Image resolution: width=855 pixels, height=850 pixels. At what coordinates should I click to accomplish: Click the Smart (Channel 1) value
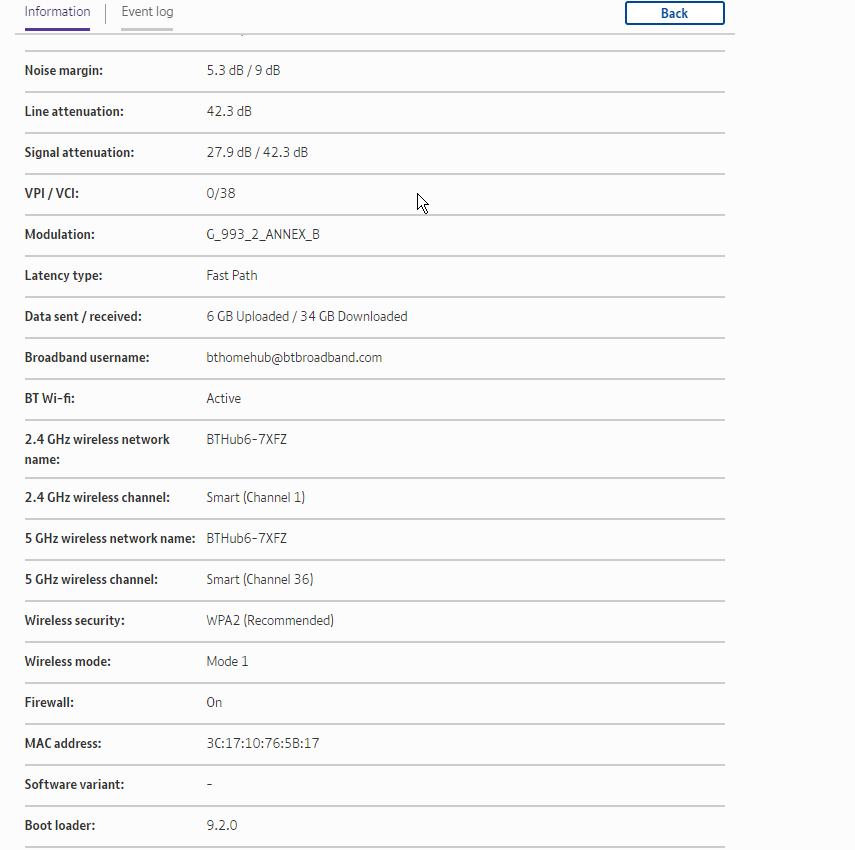click(x=255, y=497)
